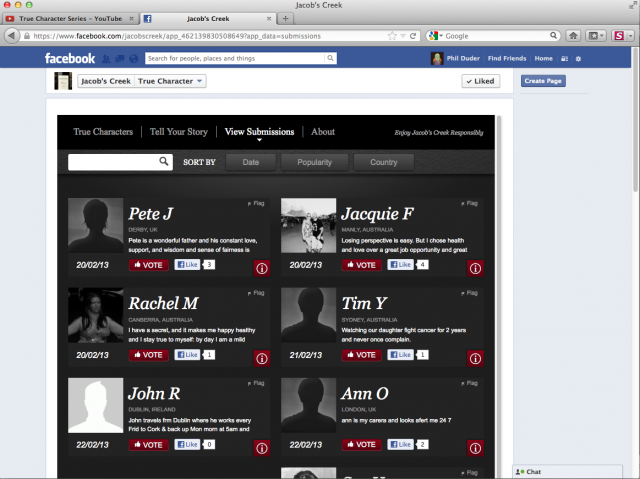Toggle the Liked button for Jacob's Creek
This screenshot has width=640, height=479.
tap(480, 81)
